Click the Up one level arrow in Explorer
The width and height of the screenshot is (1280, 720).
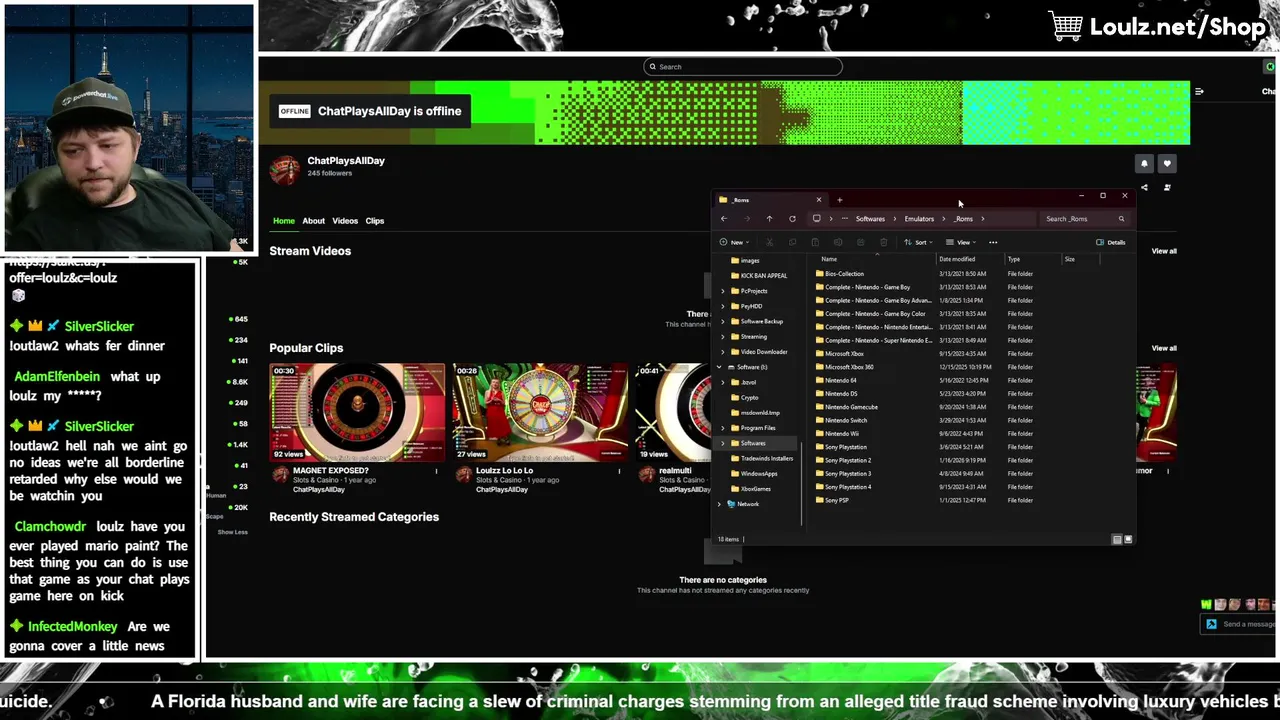click(769, 219)
